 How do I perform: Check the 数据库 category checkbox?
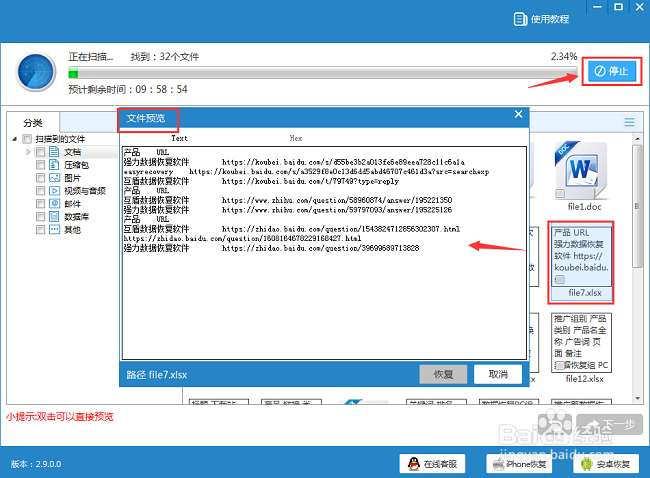(40, 216)
